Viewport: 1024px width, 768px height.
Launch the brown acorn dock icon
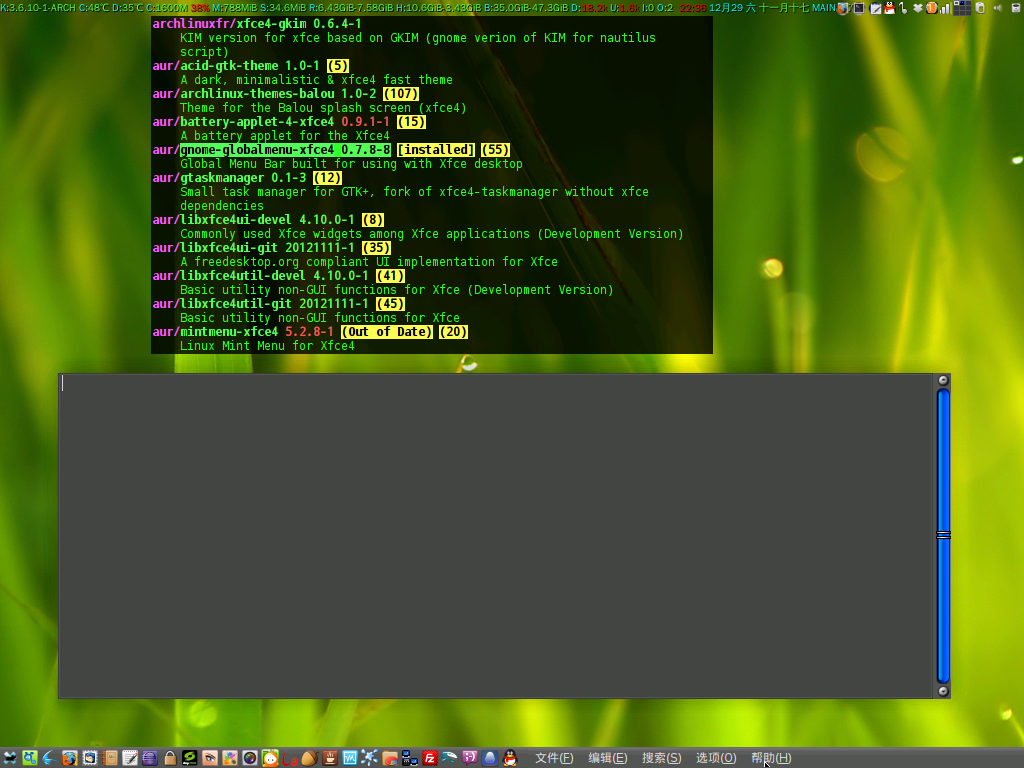click(310, 758)
